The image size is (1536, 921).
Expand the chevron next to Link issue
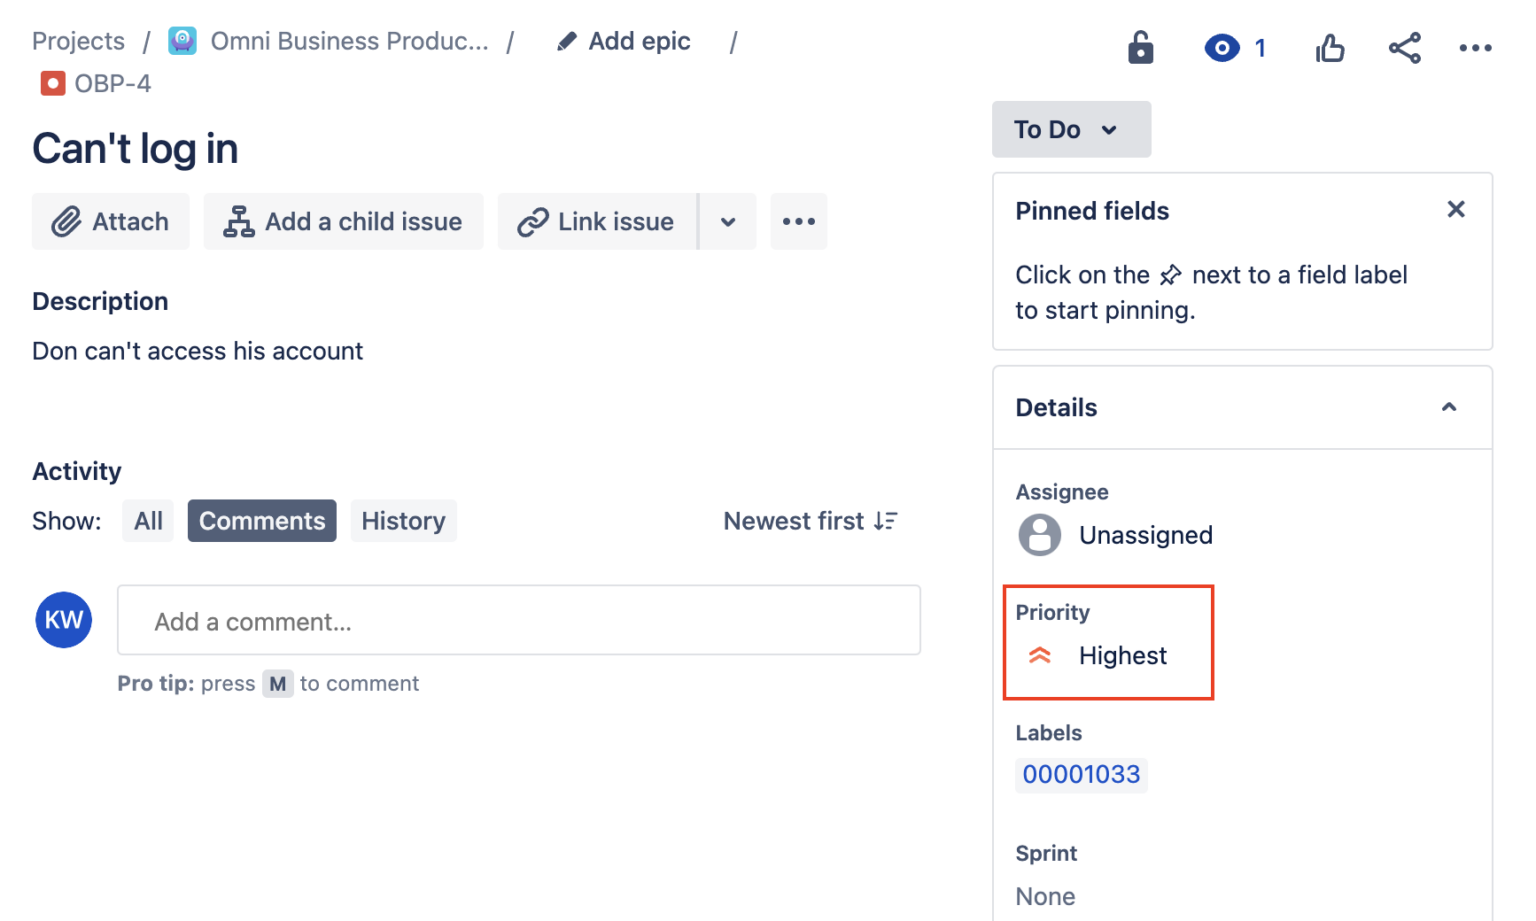click(x=727, y=221)
